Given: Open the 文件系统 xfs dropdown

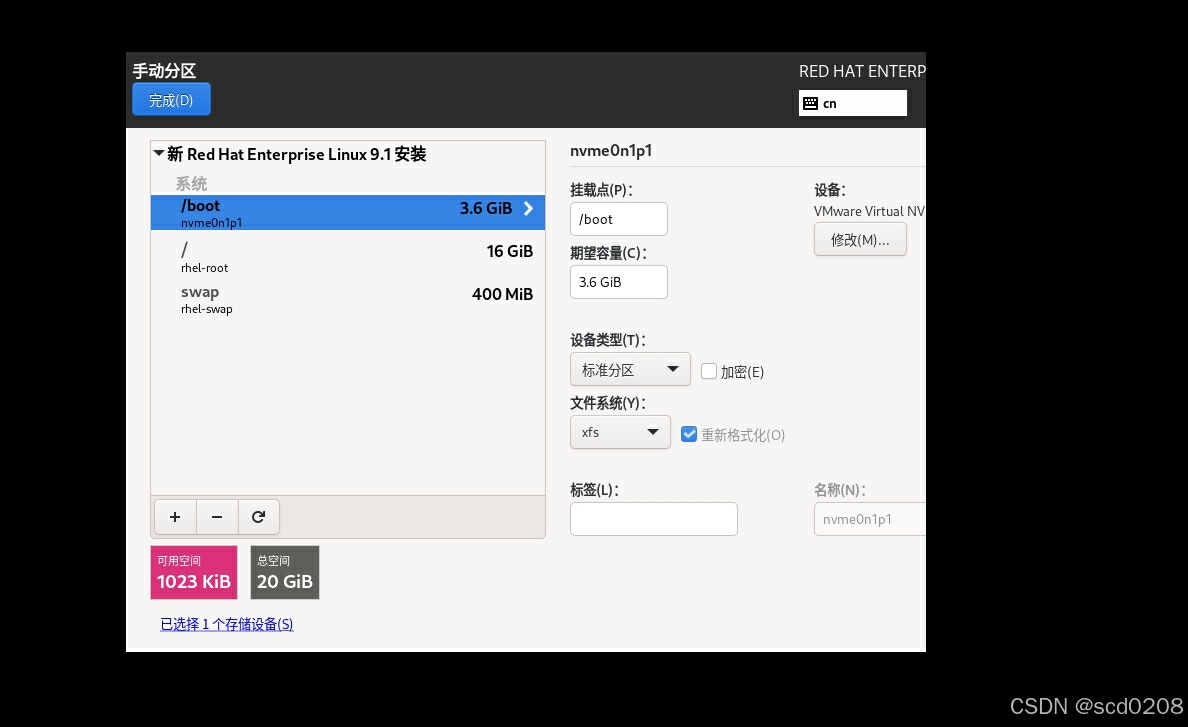Looking at the screenshot, I should 620,432.
